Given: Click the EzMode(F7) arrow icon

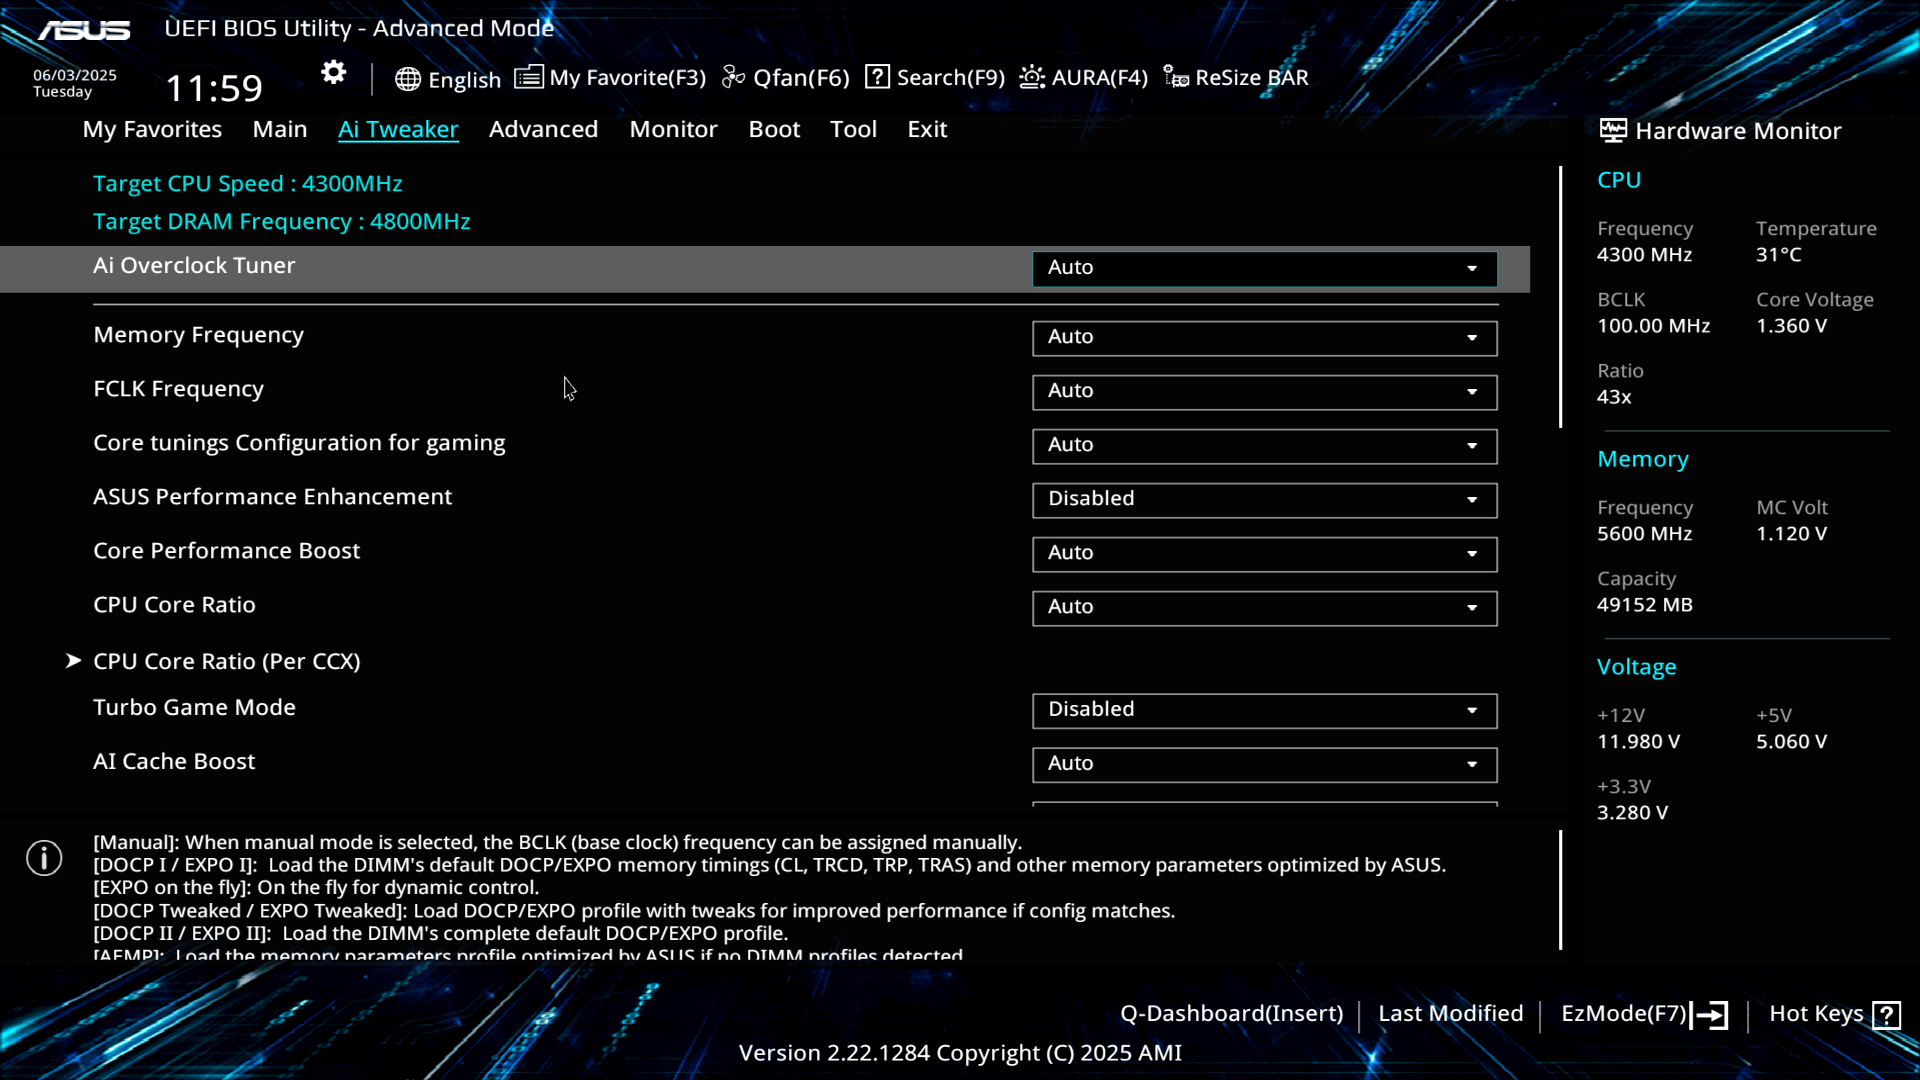Looking at the screenshot, I should tap(1710, 1015).
